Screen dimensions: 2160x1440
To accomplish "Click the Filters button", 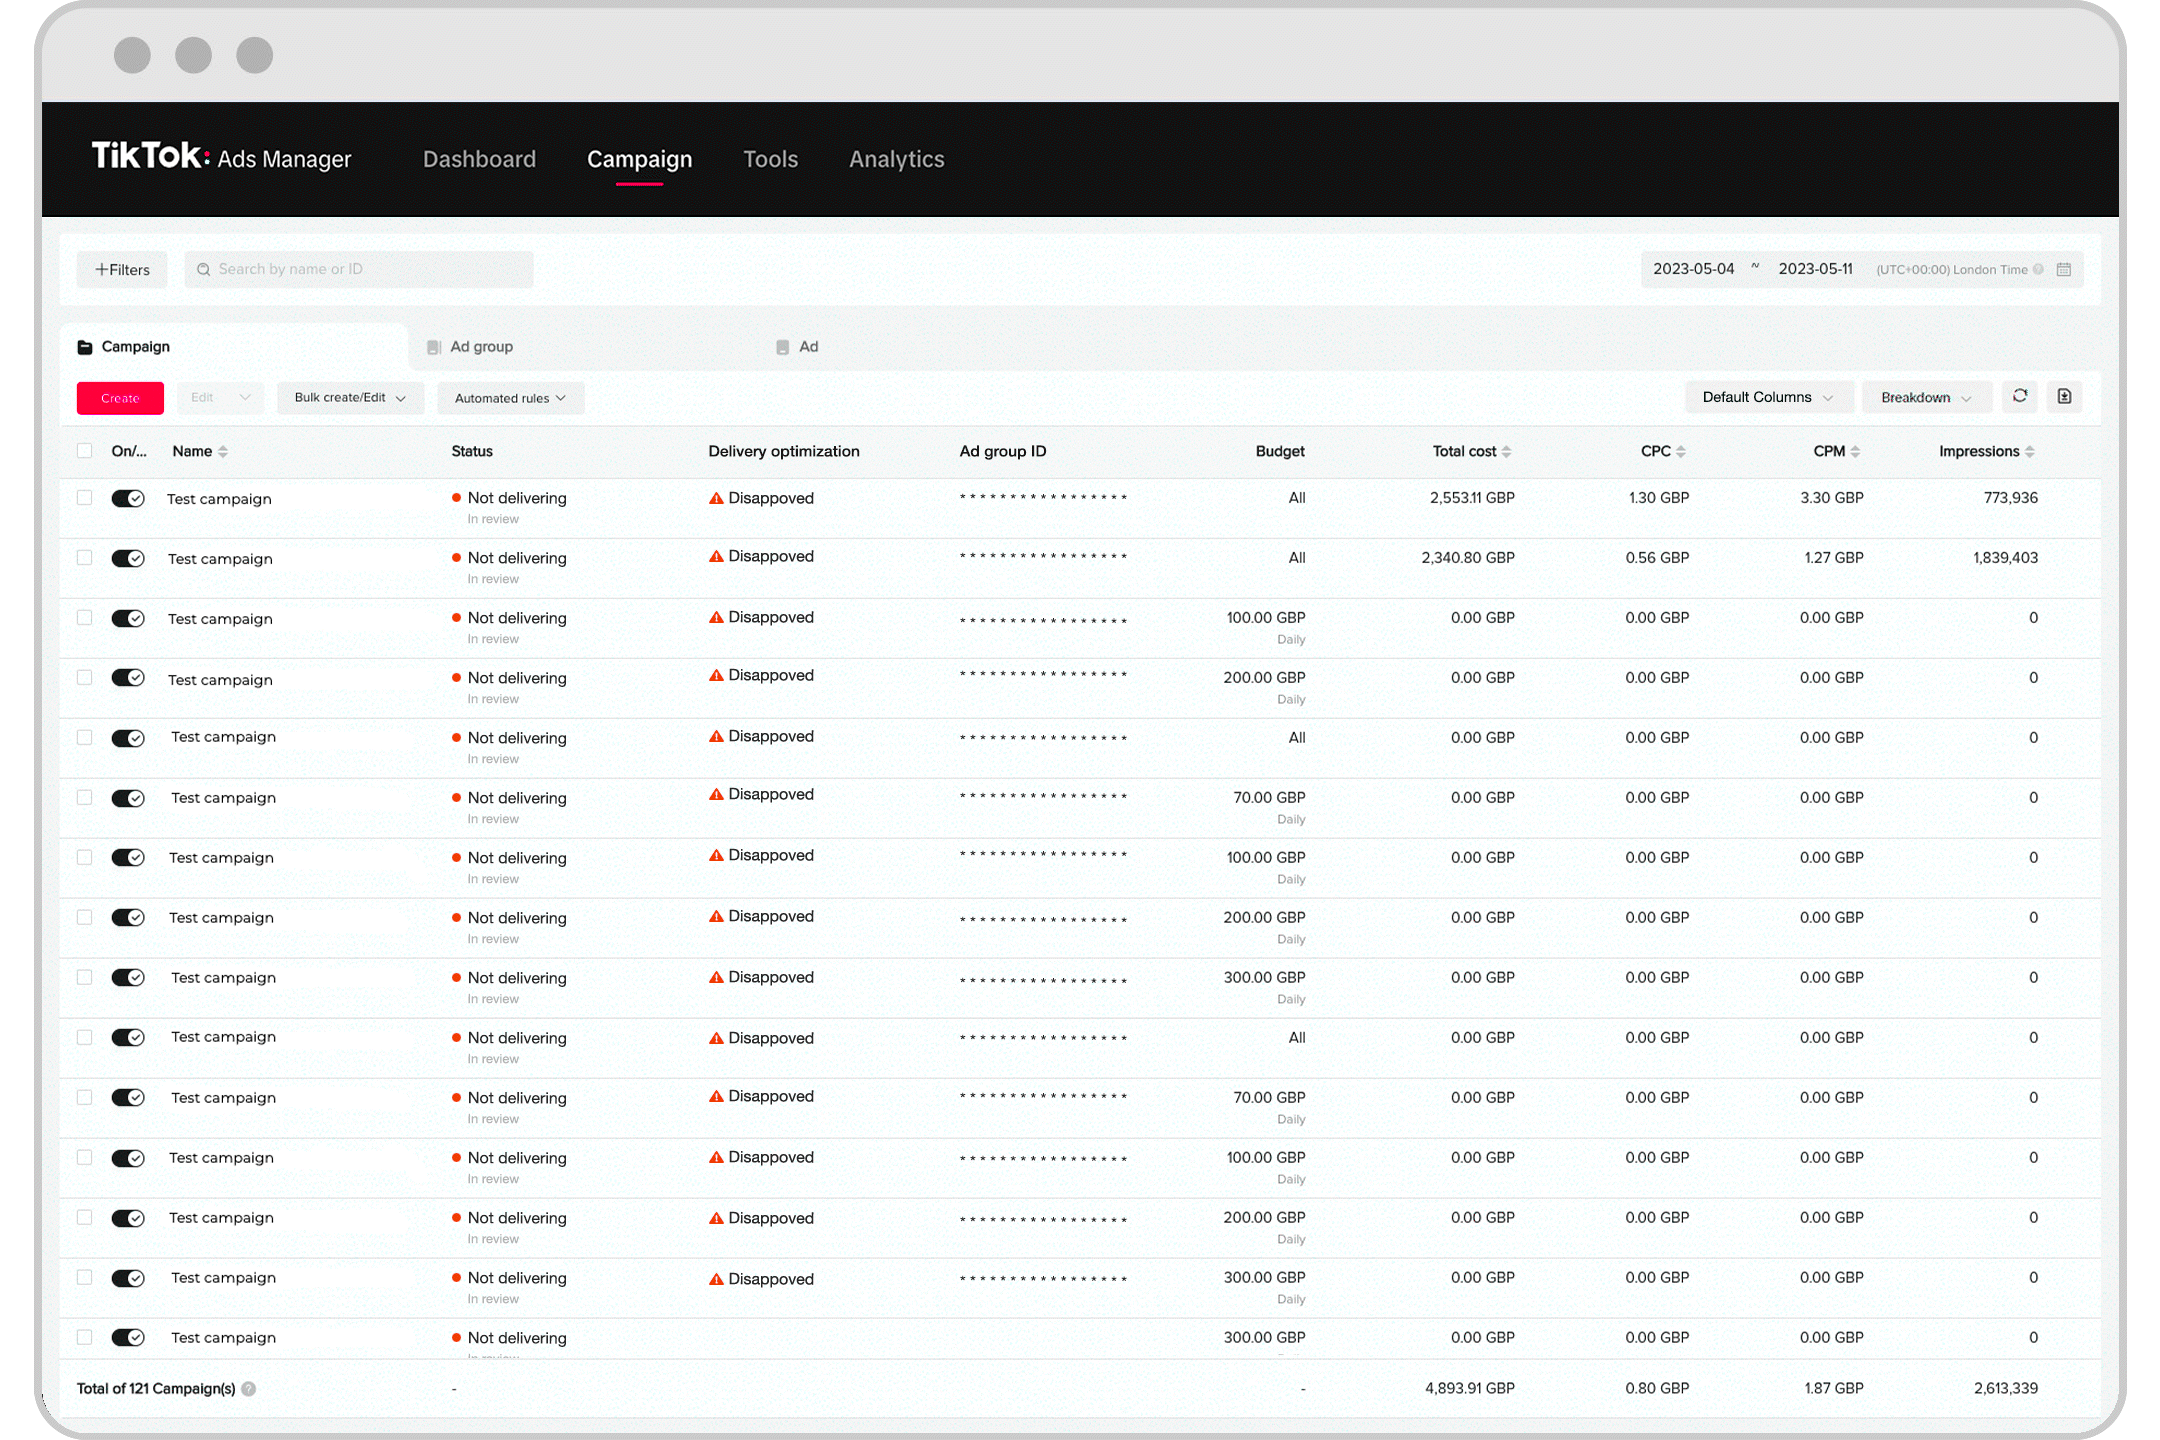I will [x=122, y=269].
